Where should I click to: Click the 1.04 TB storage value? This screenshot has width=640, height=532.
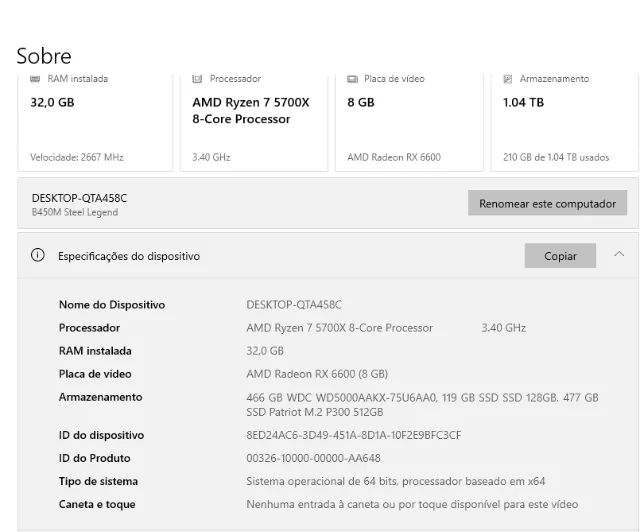click(x=523, y=102)
